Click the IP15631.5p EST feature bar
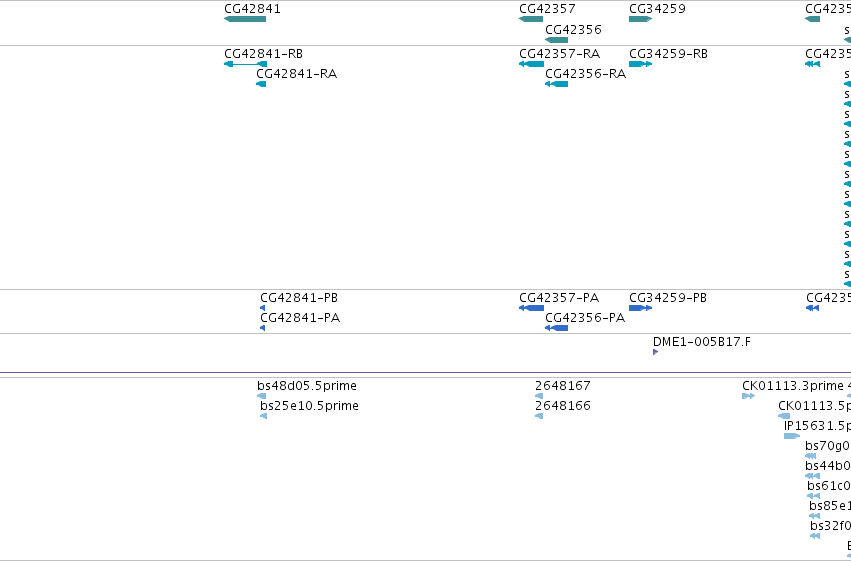Image resolution: width=851 pixels, height=561 pixels. point(792,436)
